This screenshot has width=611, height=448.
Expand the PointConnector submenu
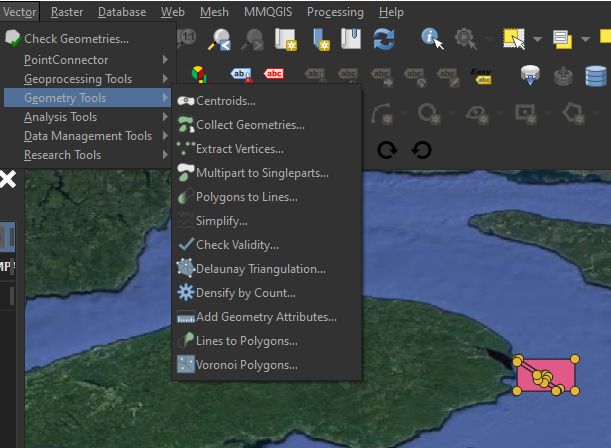click(x=87, y=60)
